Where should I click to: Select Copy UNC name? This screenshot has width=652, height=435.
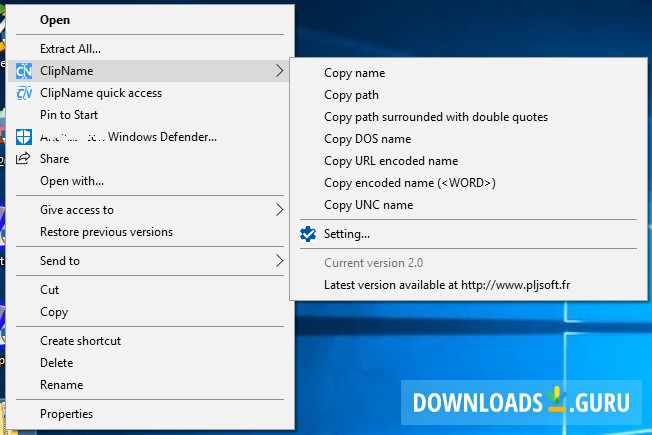469,205
